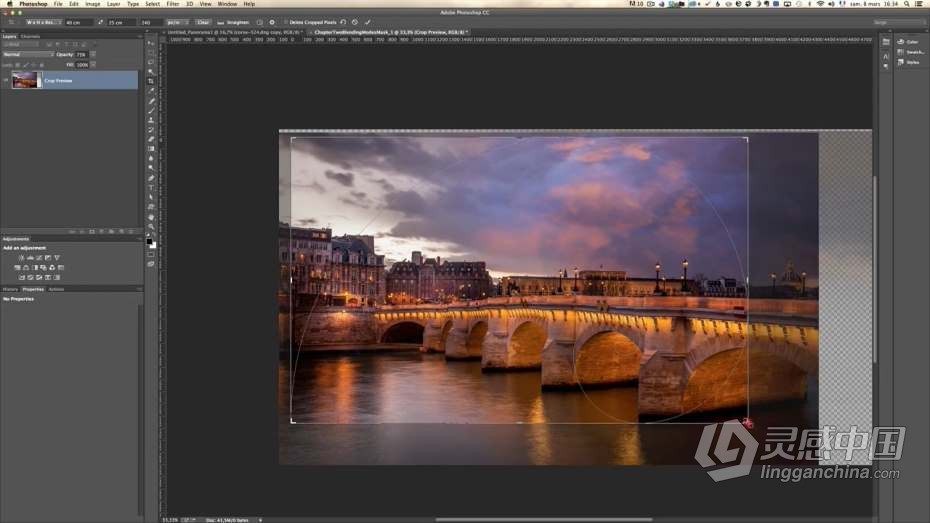Toggle lock image pixels in Layers panel
The width and height of the screenshot is (930, 523).
(26, 65)
